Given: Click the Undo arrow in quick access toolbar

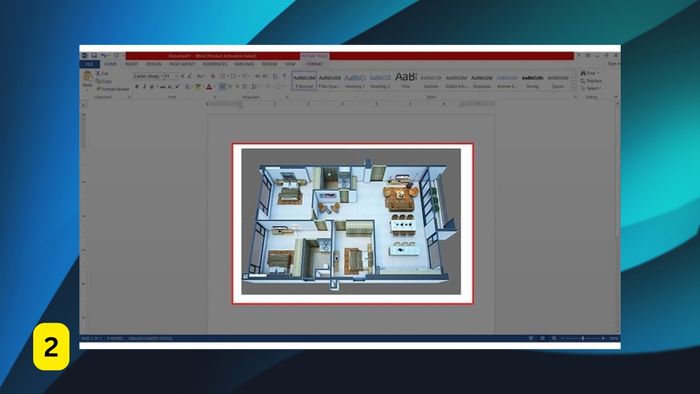Looking at the screenshot, I should click(104, 55).
